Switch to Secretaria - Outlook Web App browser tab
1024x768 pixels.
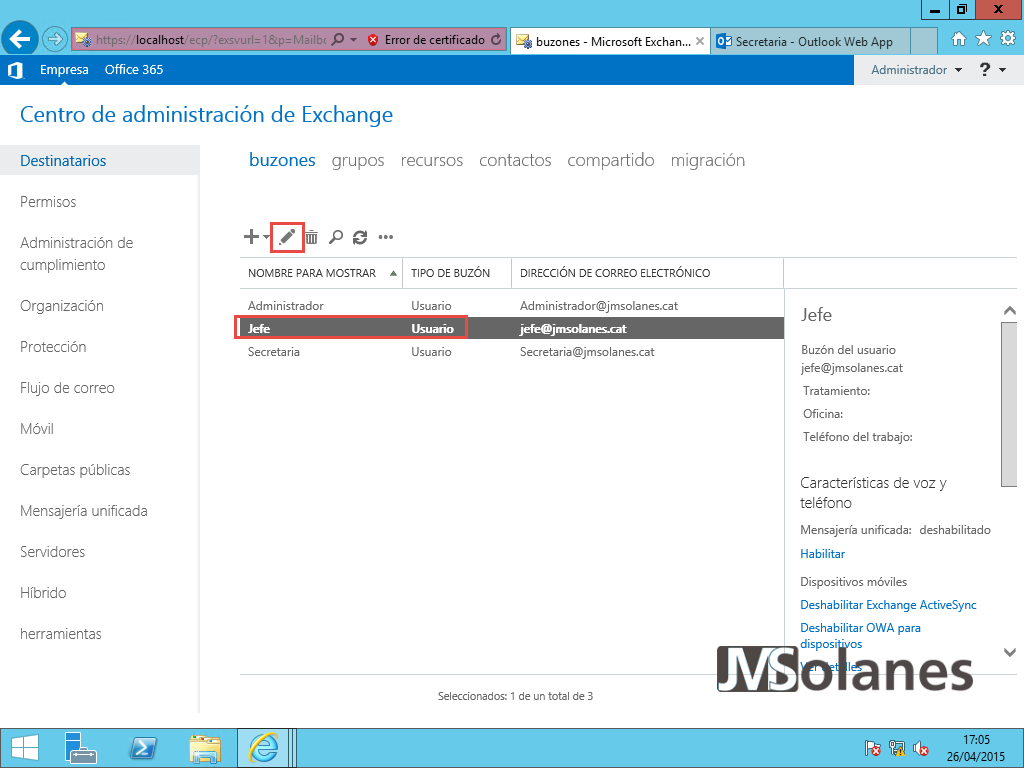[x=810, y=41]
